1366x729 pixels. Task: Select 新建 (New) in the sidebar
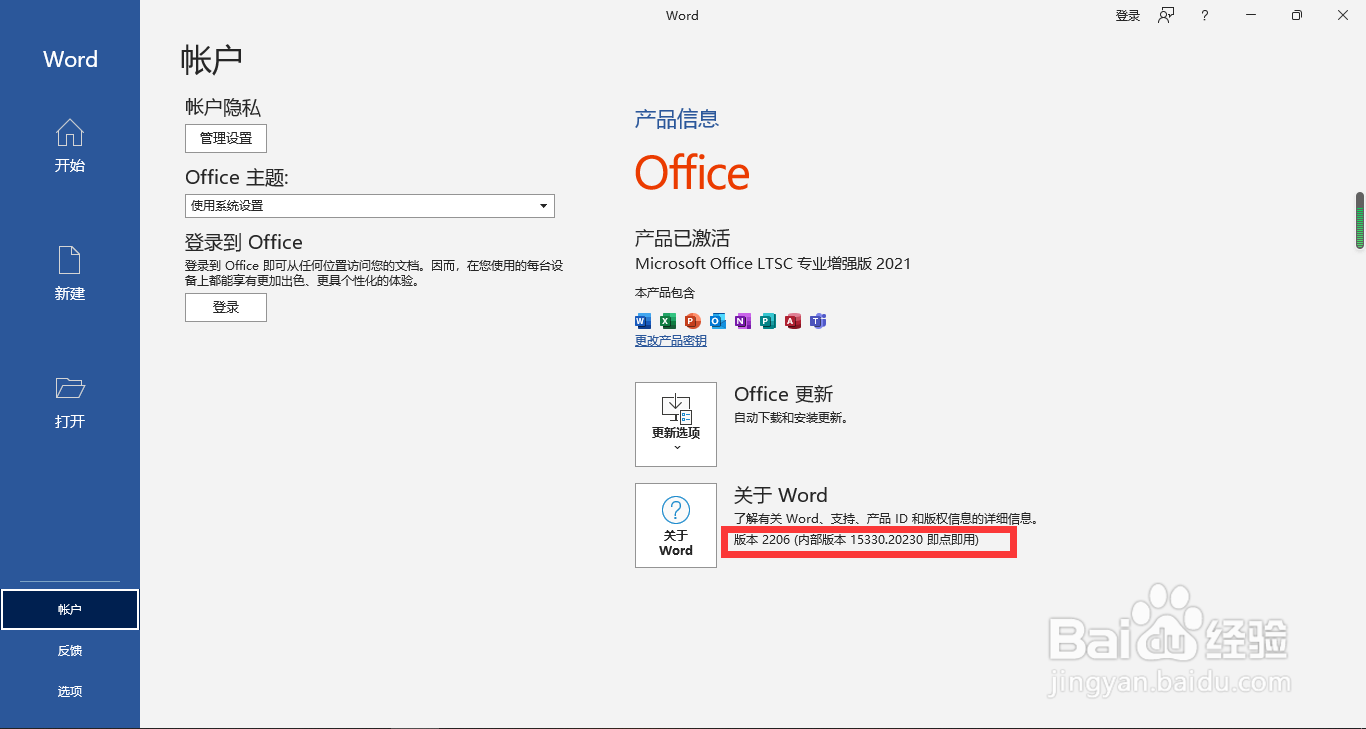[70, 274]
